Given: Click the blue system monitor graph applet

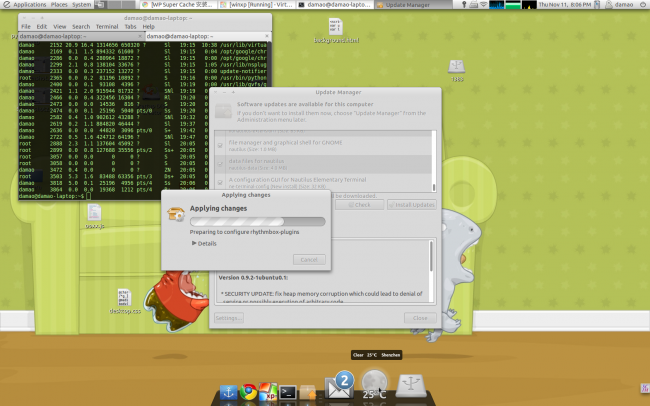Looking at the screenshot, I should coord(497,5).
